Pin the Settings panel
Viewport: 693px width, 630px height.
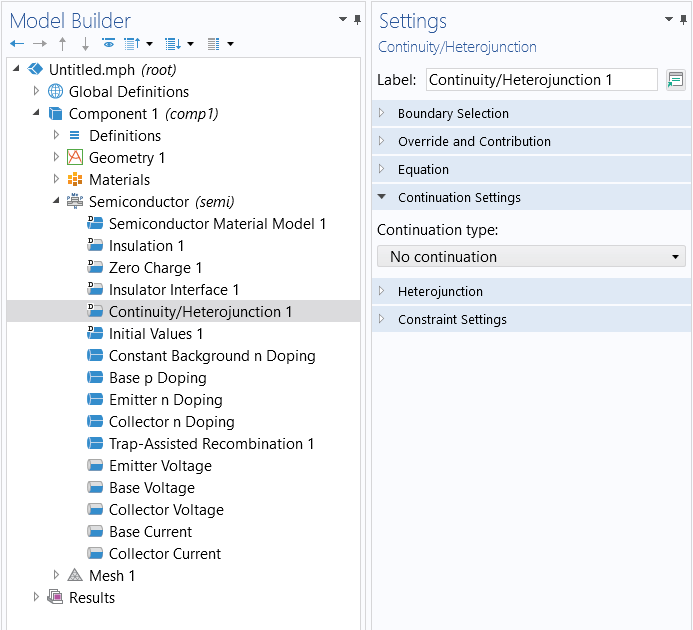point(683,19)
